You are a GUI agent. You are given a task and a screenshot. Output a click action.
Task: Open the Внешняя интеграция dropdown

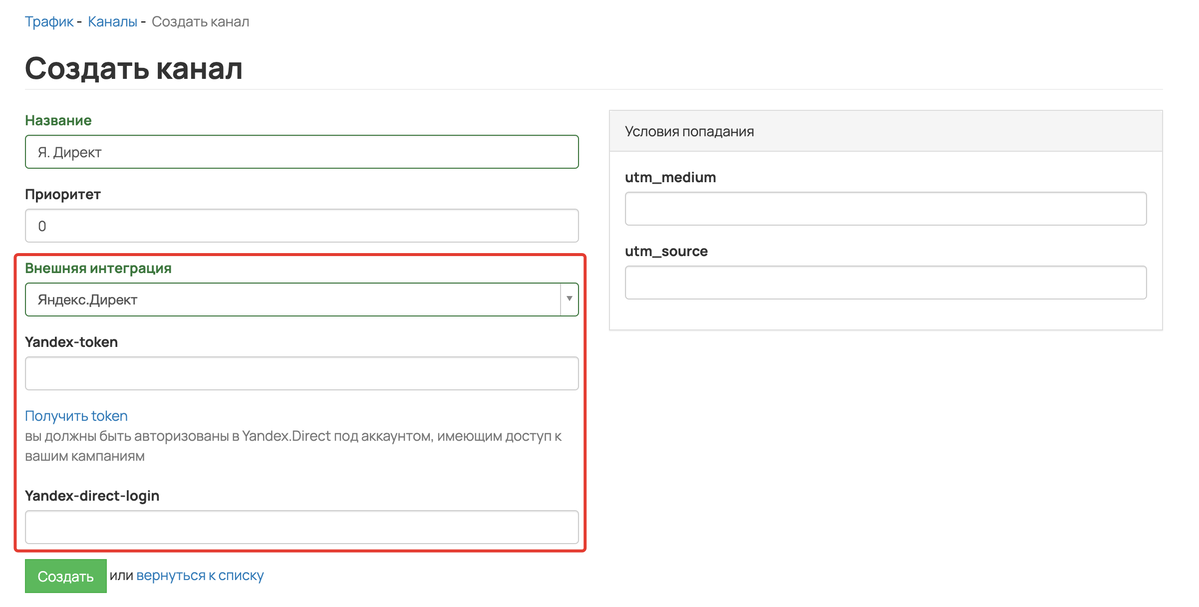tap(302, 300)
